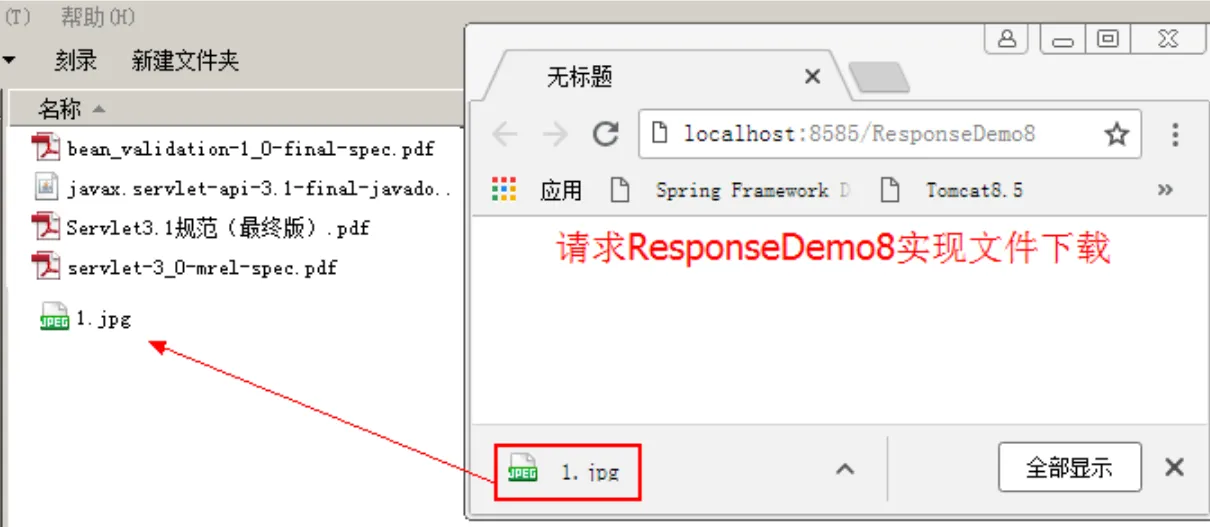This screenshot has width=1210, height=527.
Task: Select the 1.jpg file in the folder list
Action: pyautogui.click(x=85, y=318)
